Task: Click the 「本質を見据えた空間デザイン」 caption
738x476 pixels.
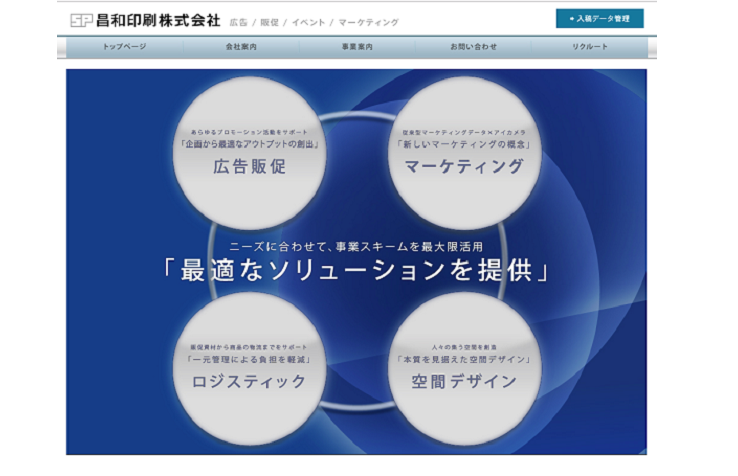Action: pyautogui.click(x=464, y=358)
